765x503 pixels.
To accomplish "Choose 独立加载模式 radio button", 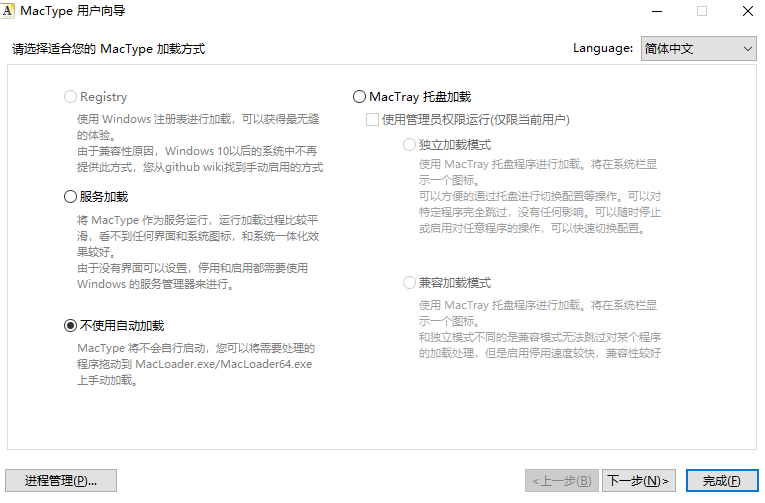I will point(409,144).
